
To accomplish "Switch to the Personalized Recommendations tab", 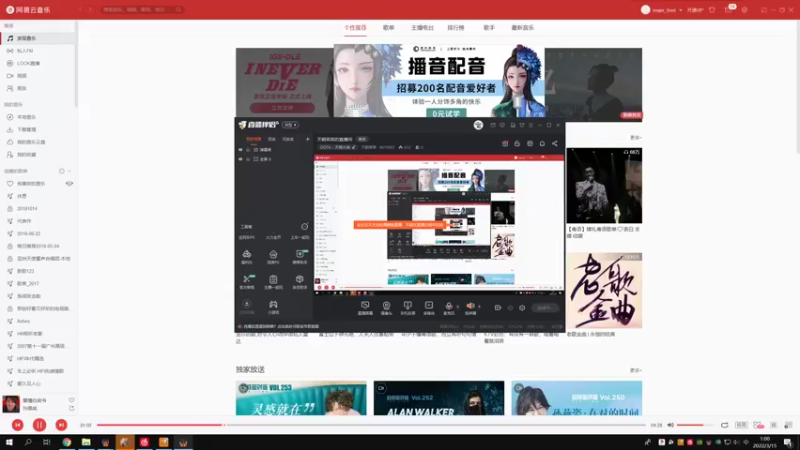I will (355, 28).
